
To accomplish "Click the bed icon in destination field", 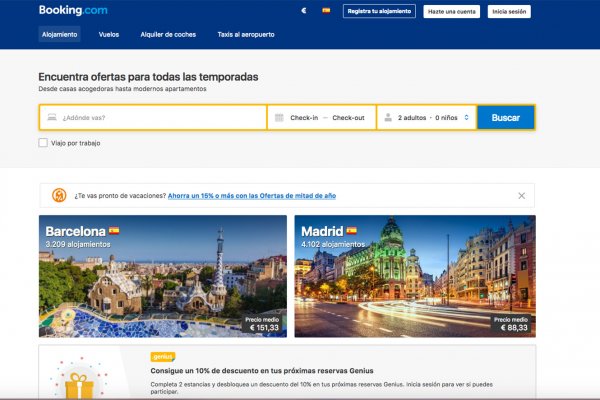I will [52, 118].
